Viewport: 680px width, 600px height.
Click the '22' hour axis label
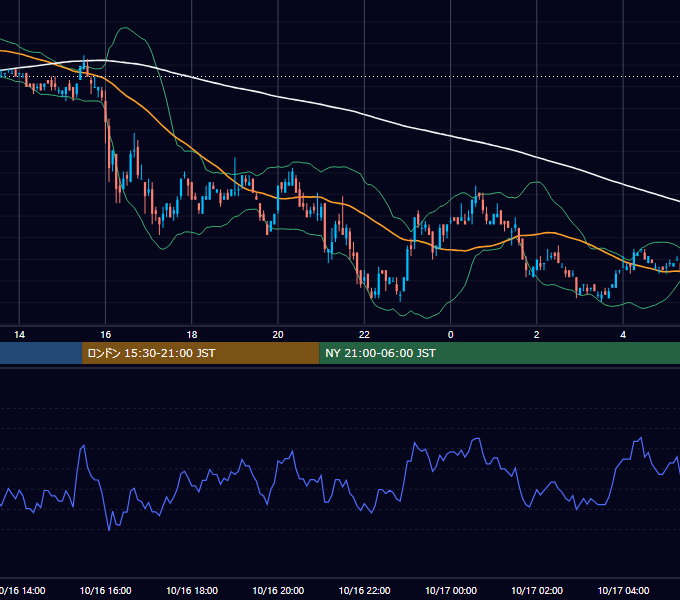tap(364, 335)
